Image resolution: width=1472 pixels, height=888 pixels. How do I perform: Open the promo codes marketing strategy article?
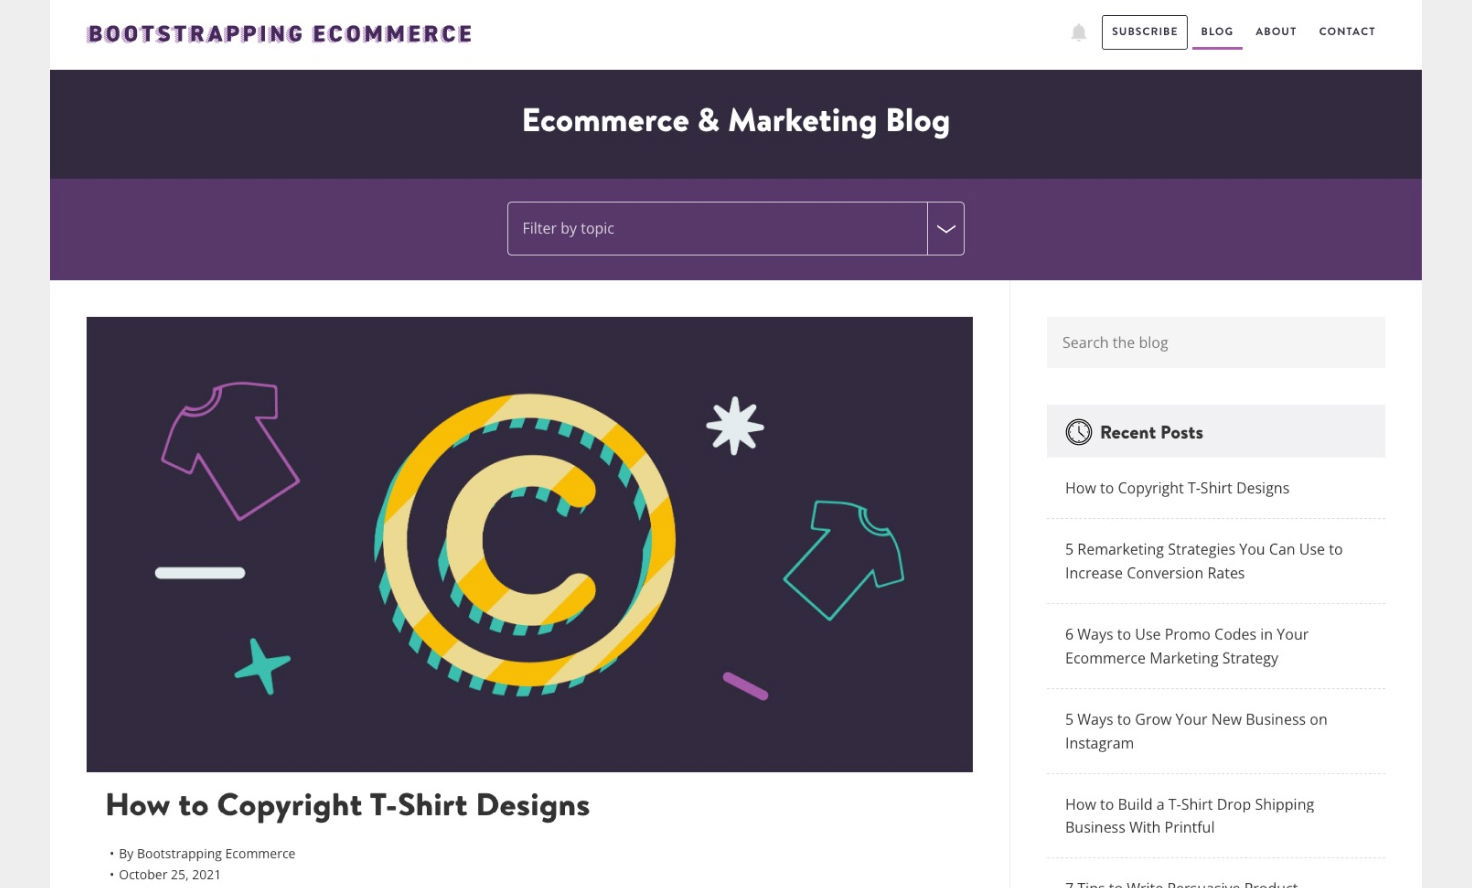(x=1187, y=645)
